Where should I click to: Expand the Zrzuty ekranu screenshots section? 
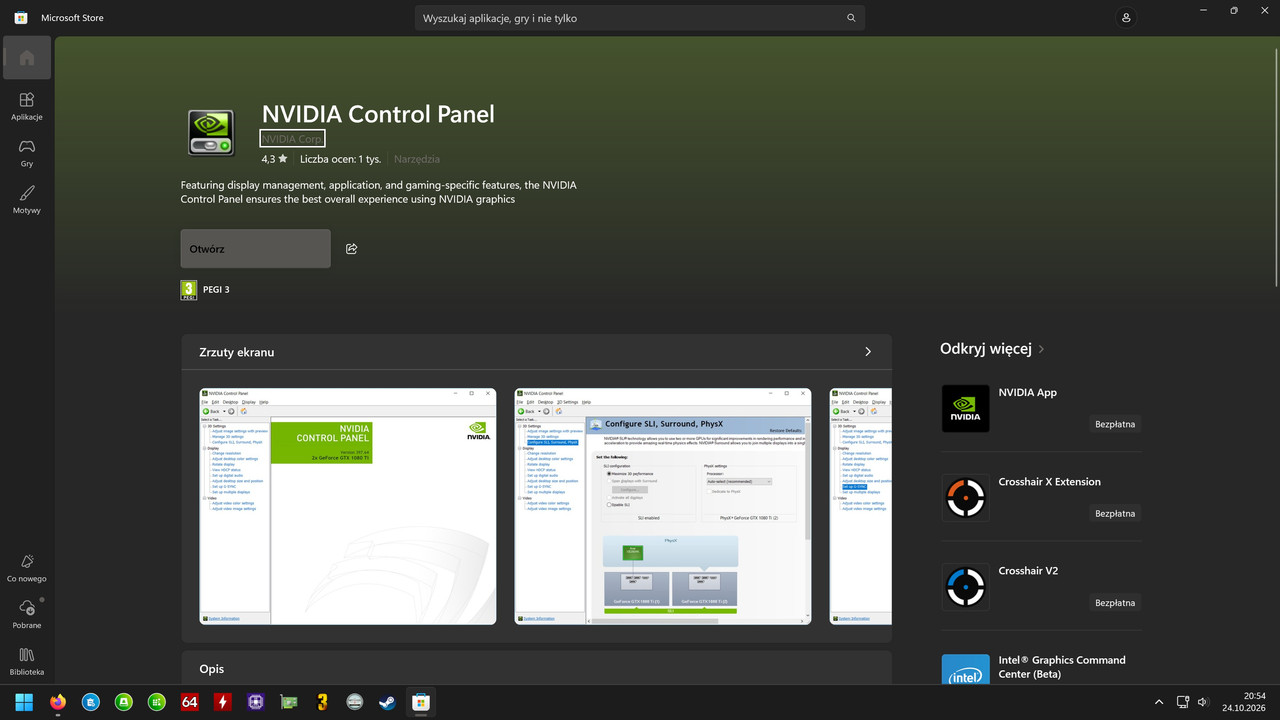(x=868, y=352)
